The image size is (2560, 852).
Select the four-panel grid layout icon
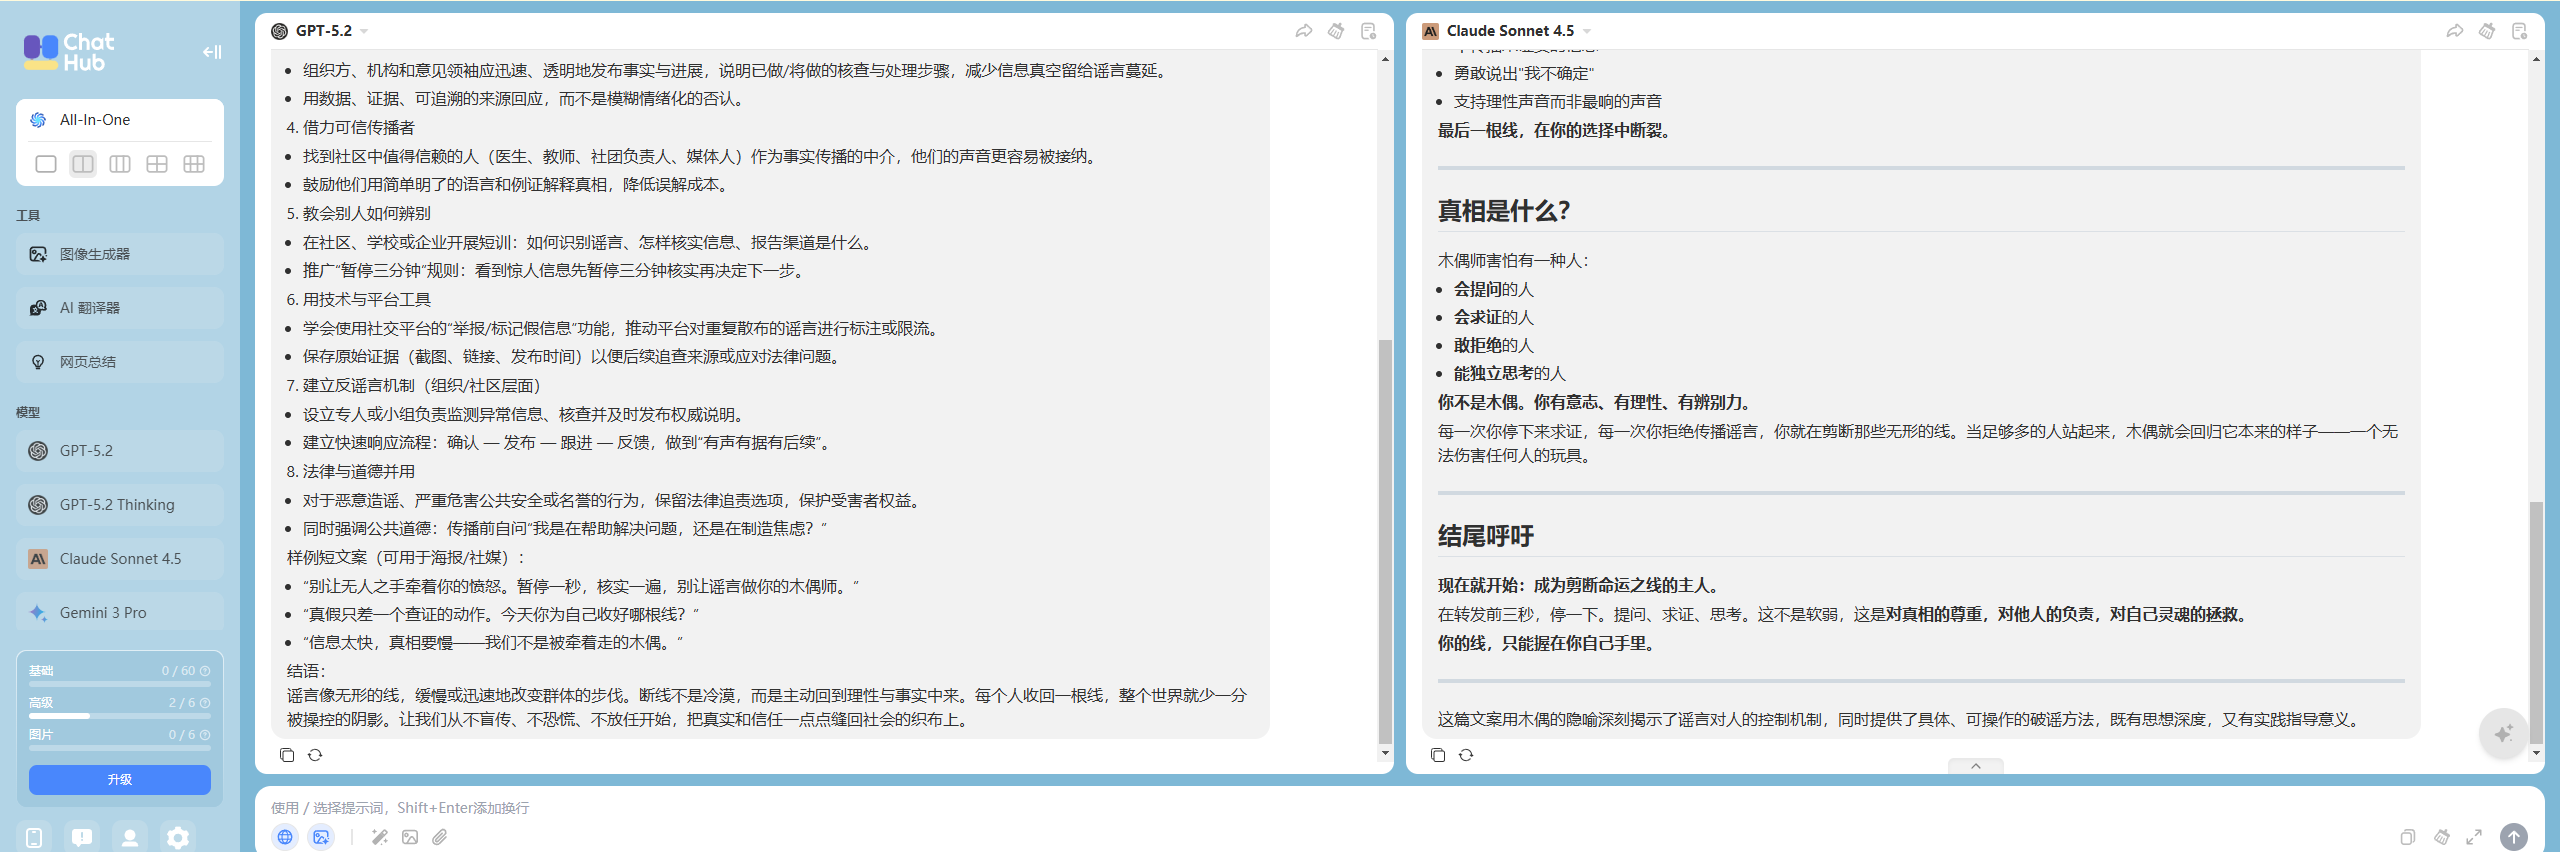coord(157,164)
